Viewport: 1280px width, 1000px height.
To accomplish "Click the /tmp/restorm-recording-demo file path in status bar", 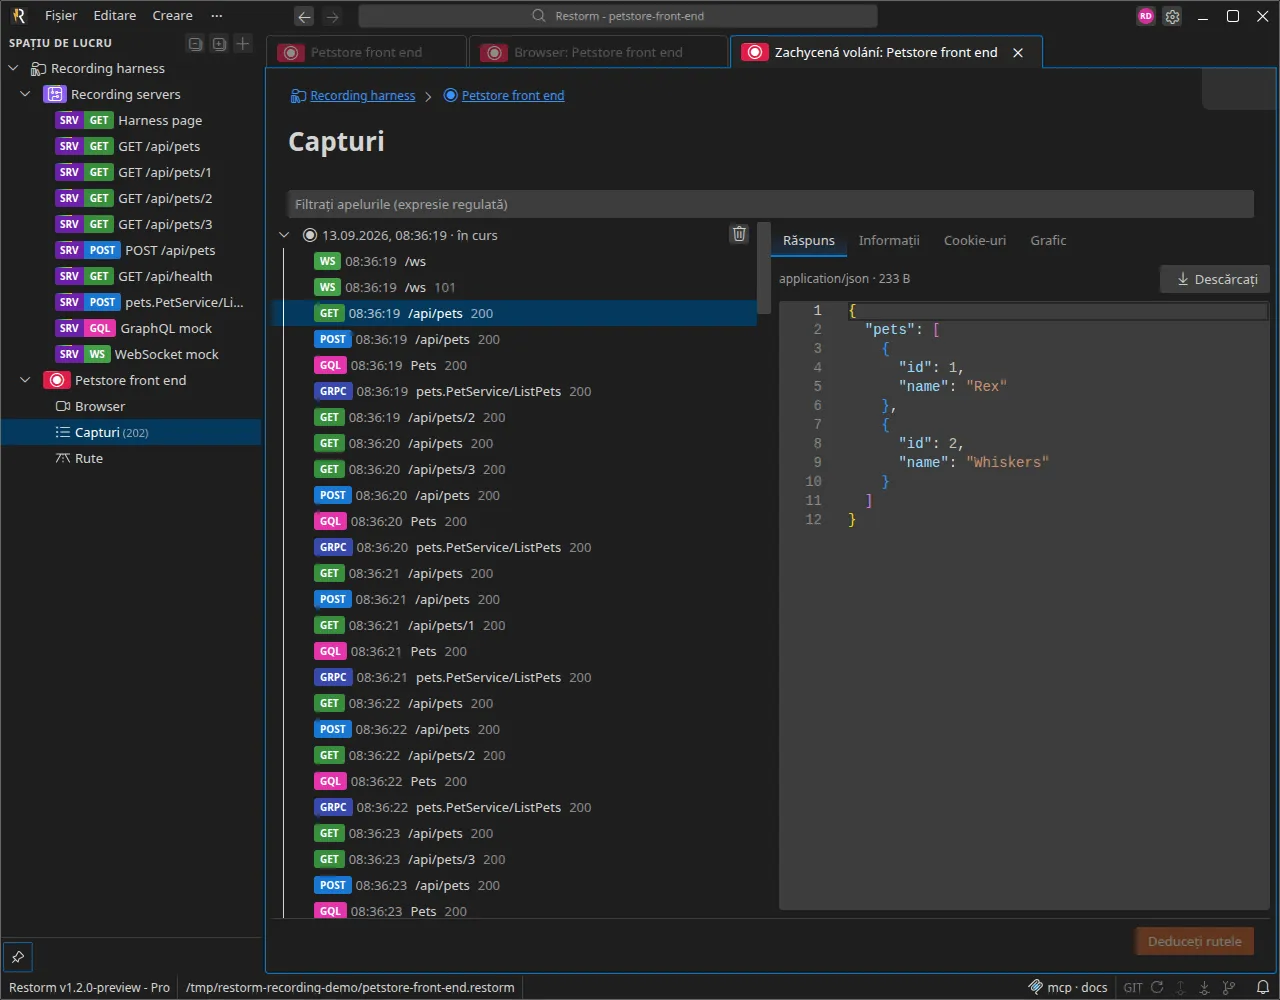I will (x=350, y=987).
